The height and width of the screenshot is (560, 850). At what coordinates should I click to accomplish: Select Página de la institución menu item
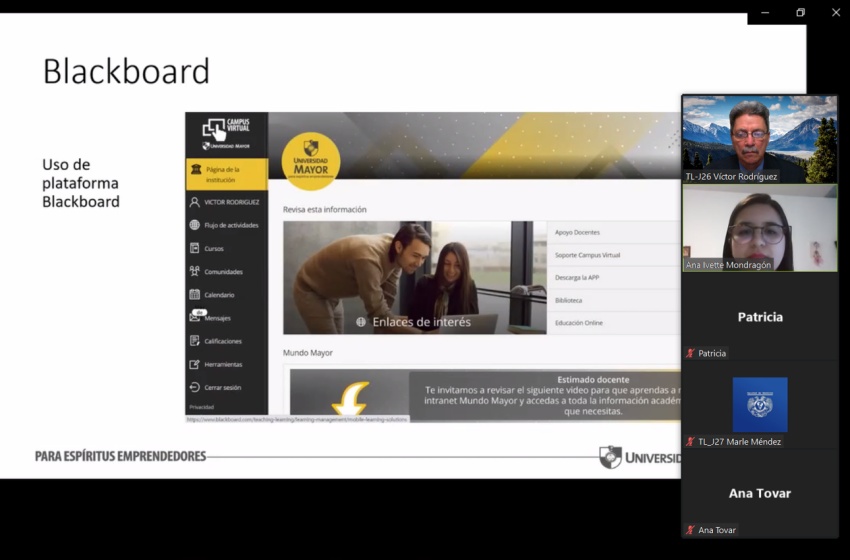tap(227, 175)
